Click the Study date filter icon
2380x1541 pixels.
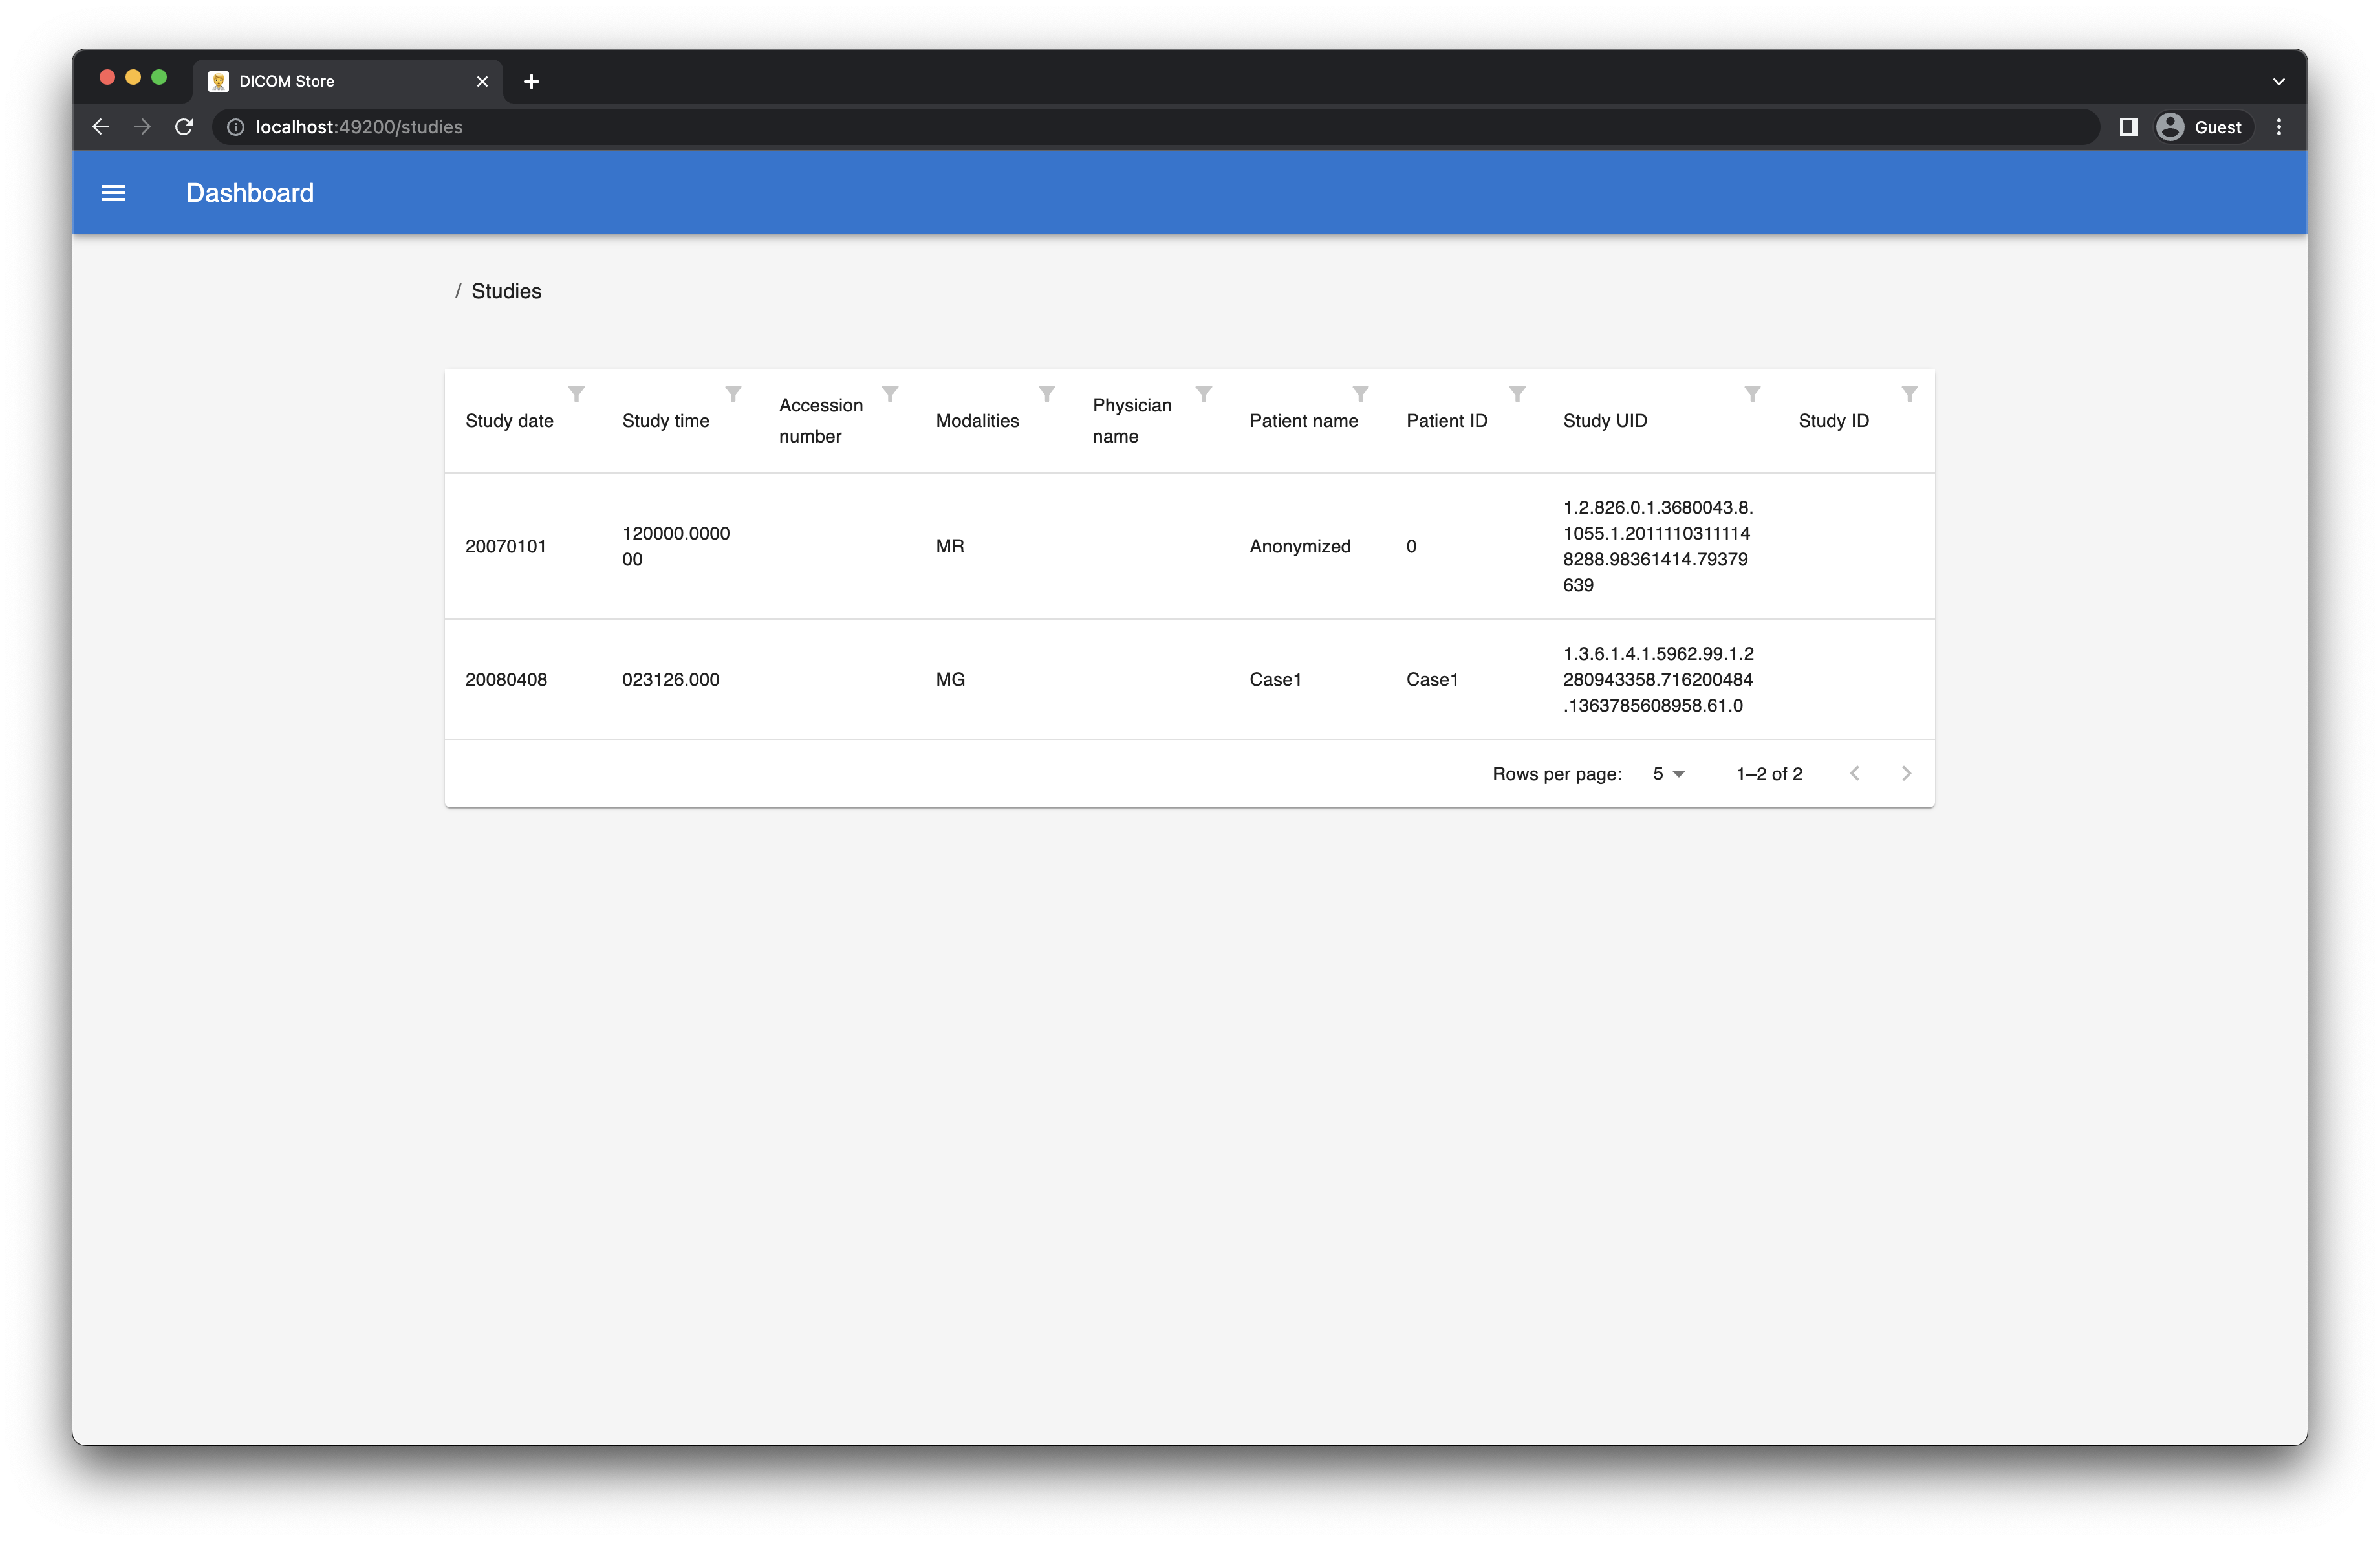coord(576,394)
